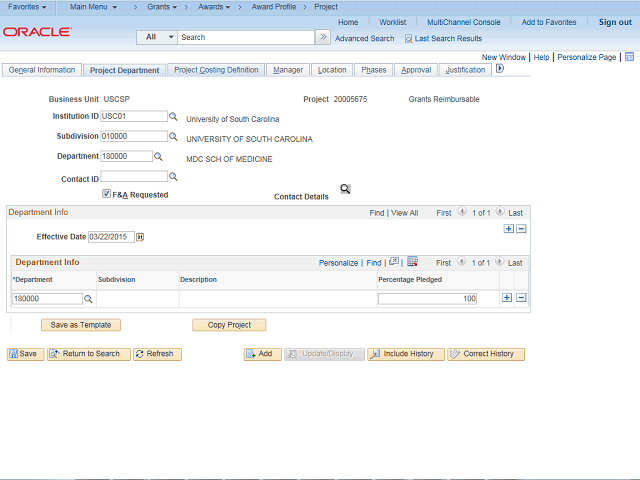Click Personalize link in Department grid
This screenshot has height=480, width=640.
tap(338, 263)
